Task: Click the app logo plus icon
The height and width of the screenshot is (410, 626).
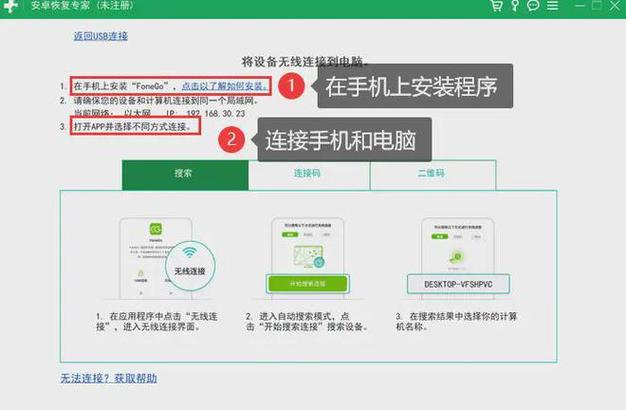Action: click(x=10, y=6)
